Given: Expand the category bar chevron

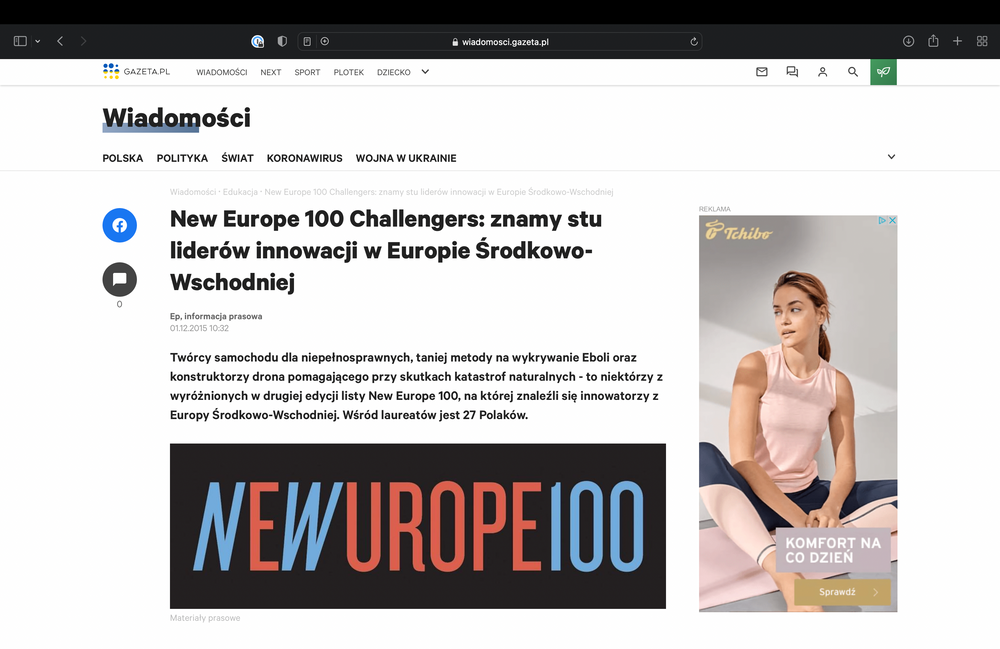Looking at the screenshot, I should [892, 157].
